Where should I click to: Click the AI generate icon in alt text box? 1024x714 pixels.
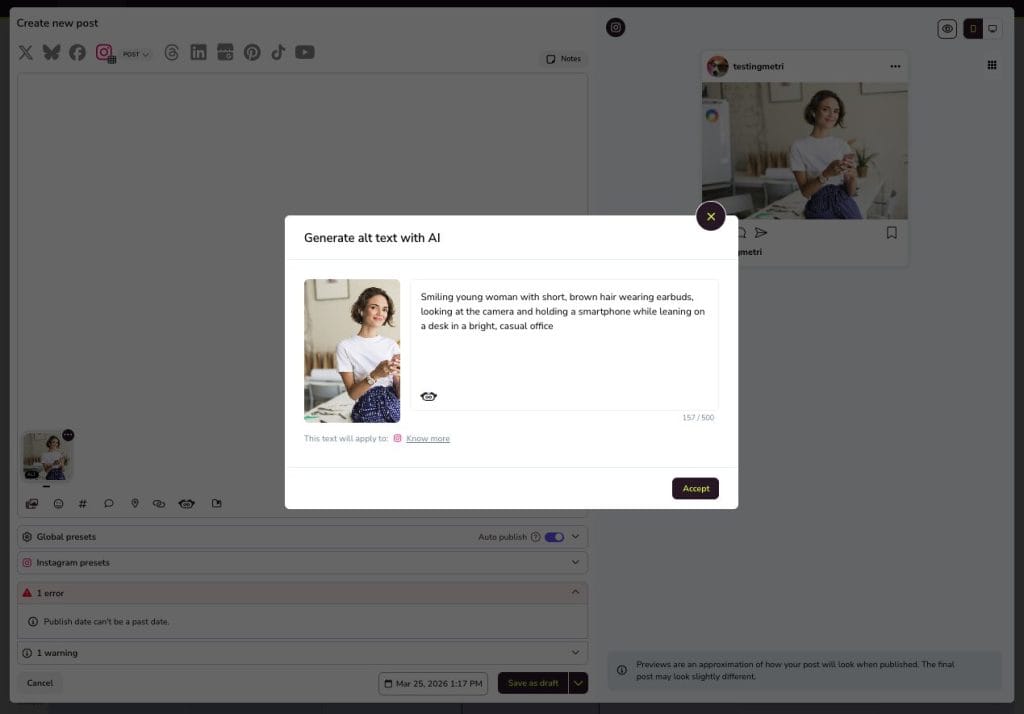point(429,397)
